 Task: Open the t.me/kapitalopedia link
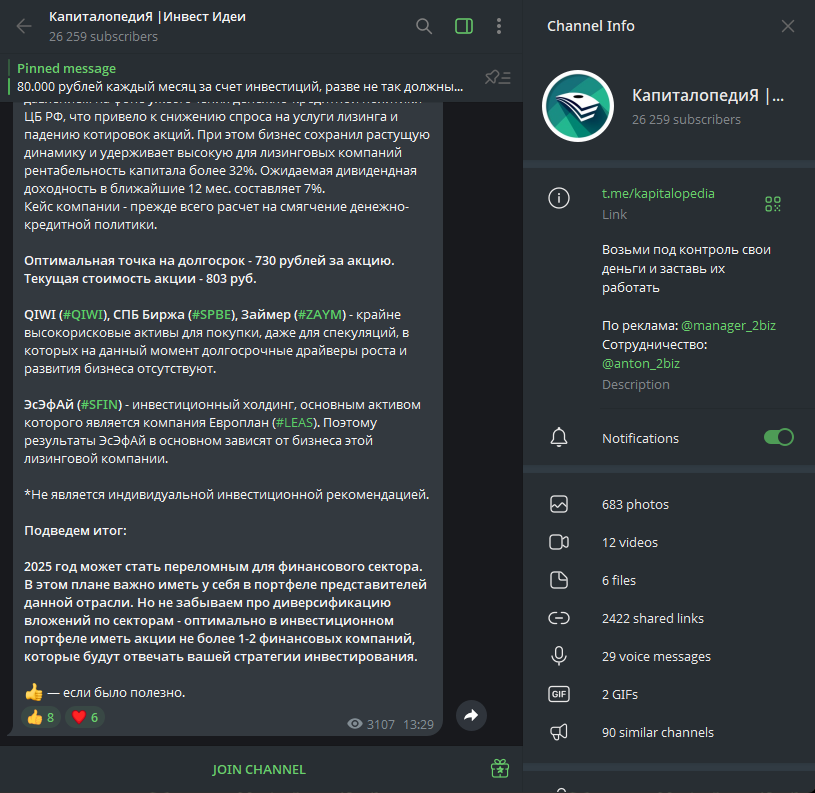(658, 193)
